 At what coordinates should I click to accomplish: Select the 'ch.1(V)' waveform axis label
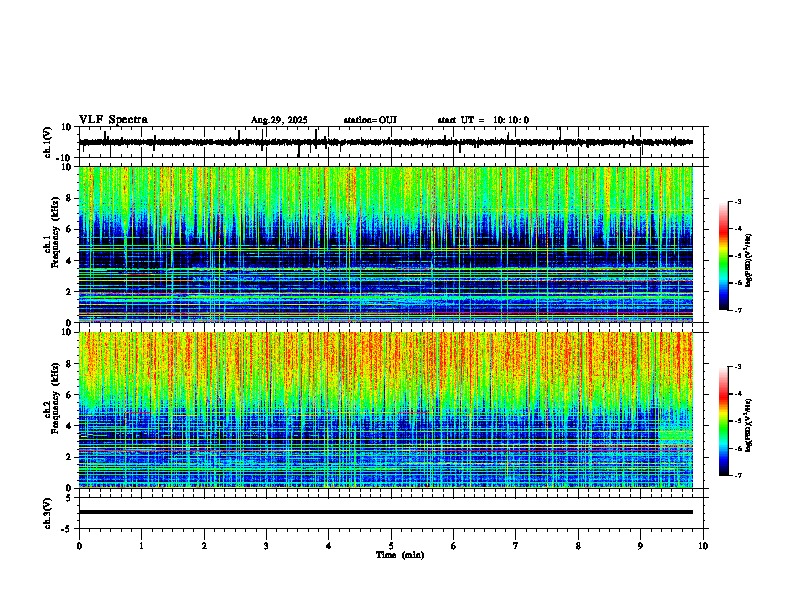48,142
